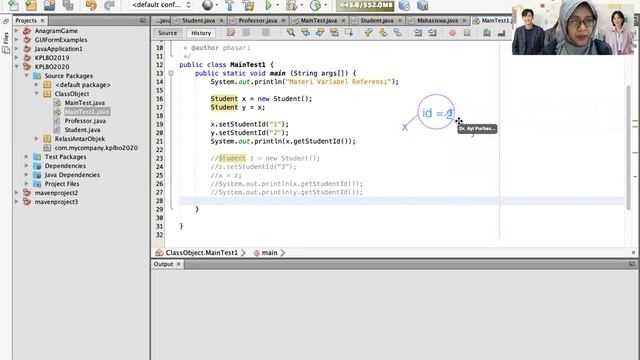Screen dimensions: 640x360
Task: Open the Profile Project dropdown arrow
Action: tap(325, 5)
